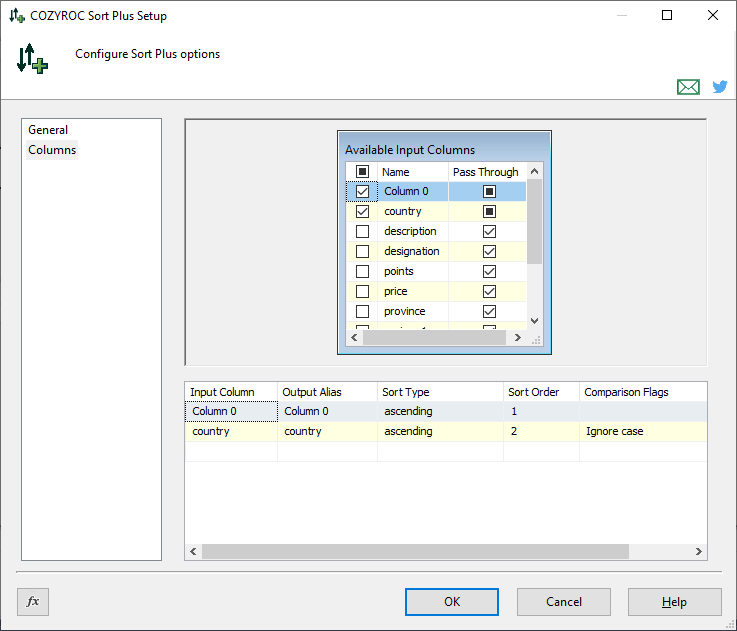Image resolution: width=737 pixels, height=631 pixels.
Task: Open the Twitter bird icon
Action: click(720, 87)
